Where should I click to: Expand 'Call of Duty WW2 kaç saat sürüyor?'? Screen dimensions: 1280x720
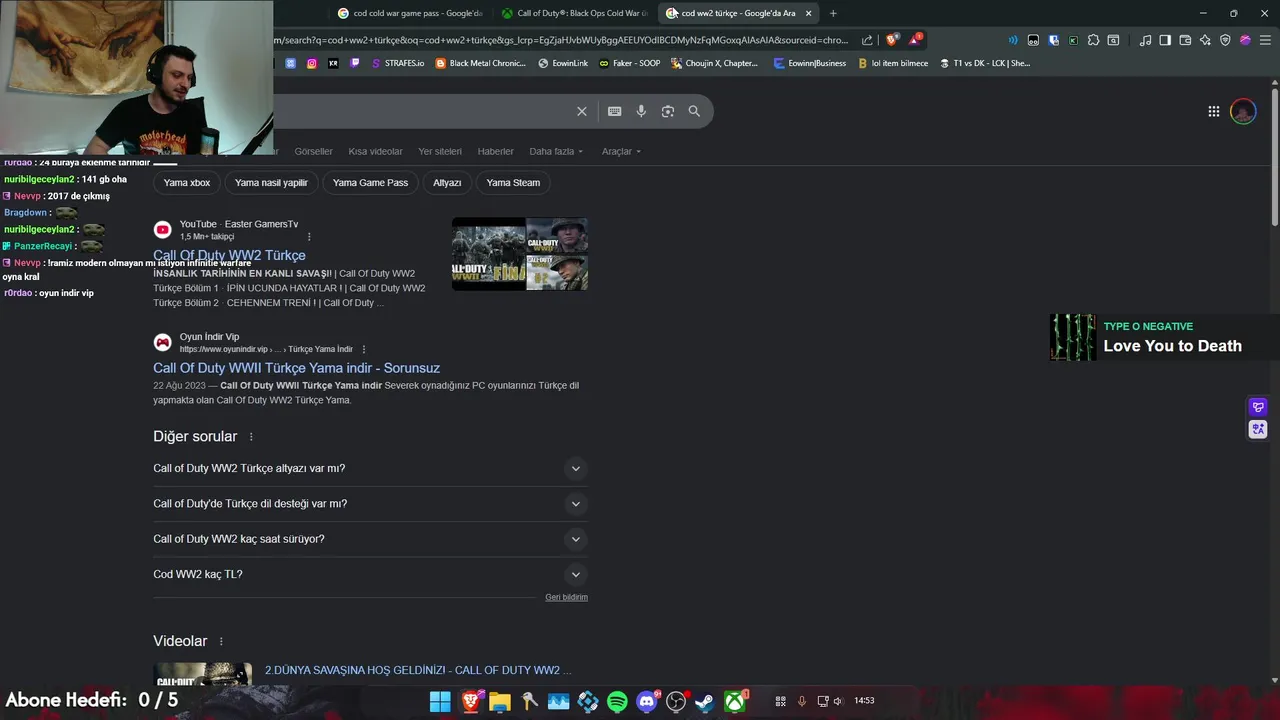(370, 539)
